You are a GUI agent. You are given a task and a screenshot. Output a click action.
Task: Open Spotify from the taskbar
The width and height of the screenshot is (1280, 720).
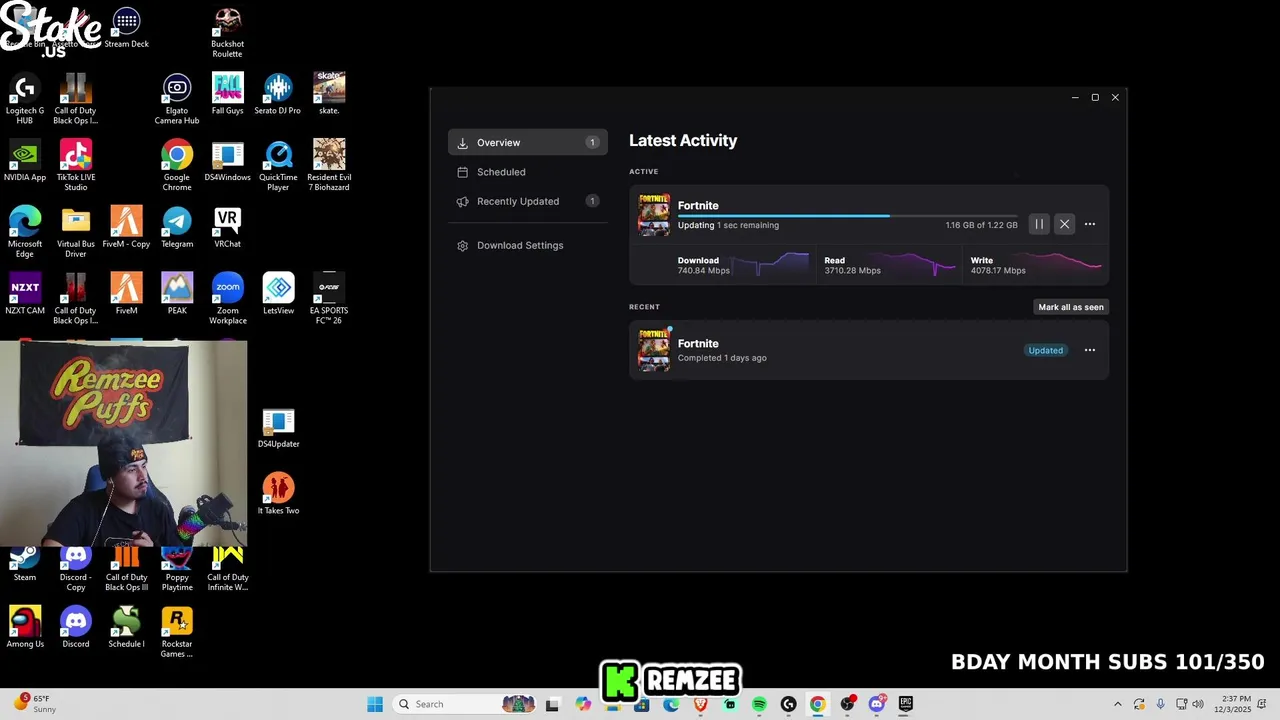[x=759, y=704]
